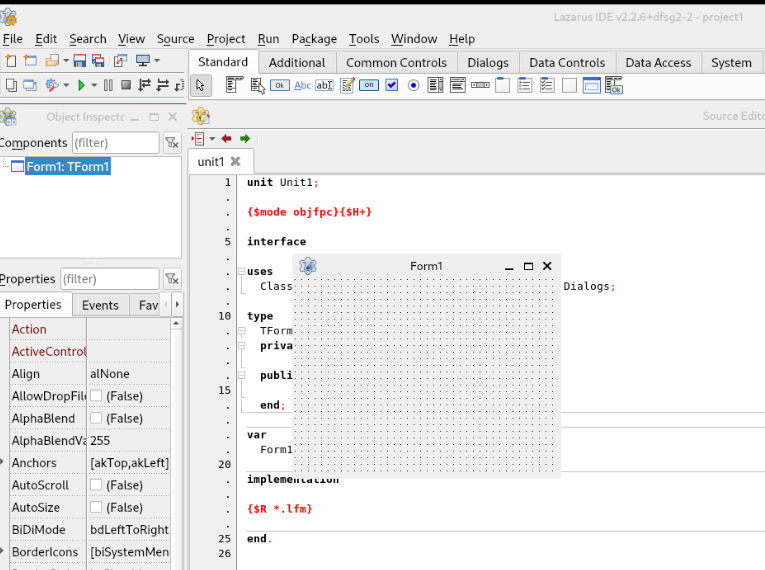Pick the TScrollBar component icon
The width and height of the screenshot is (765, 570).
(480, 85)
